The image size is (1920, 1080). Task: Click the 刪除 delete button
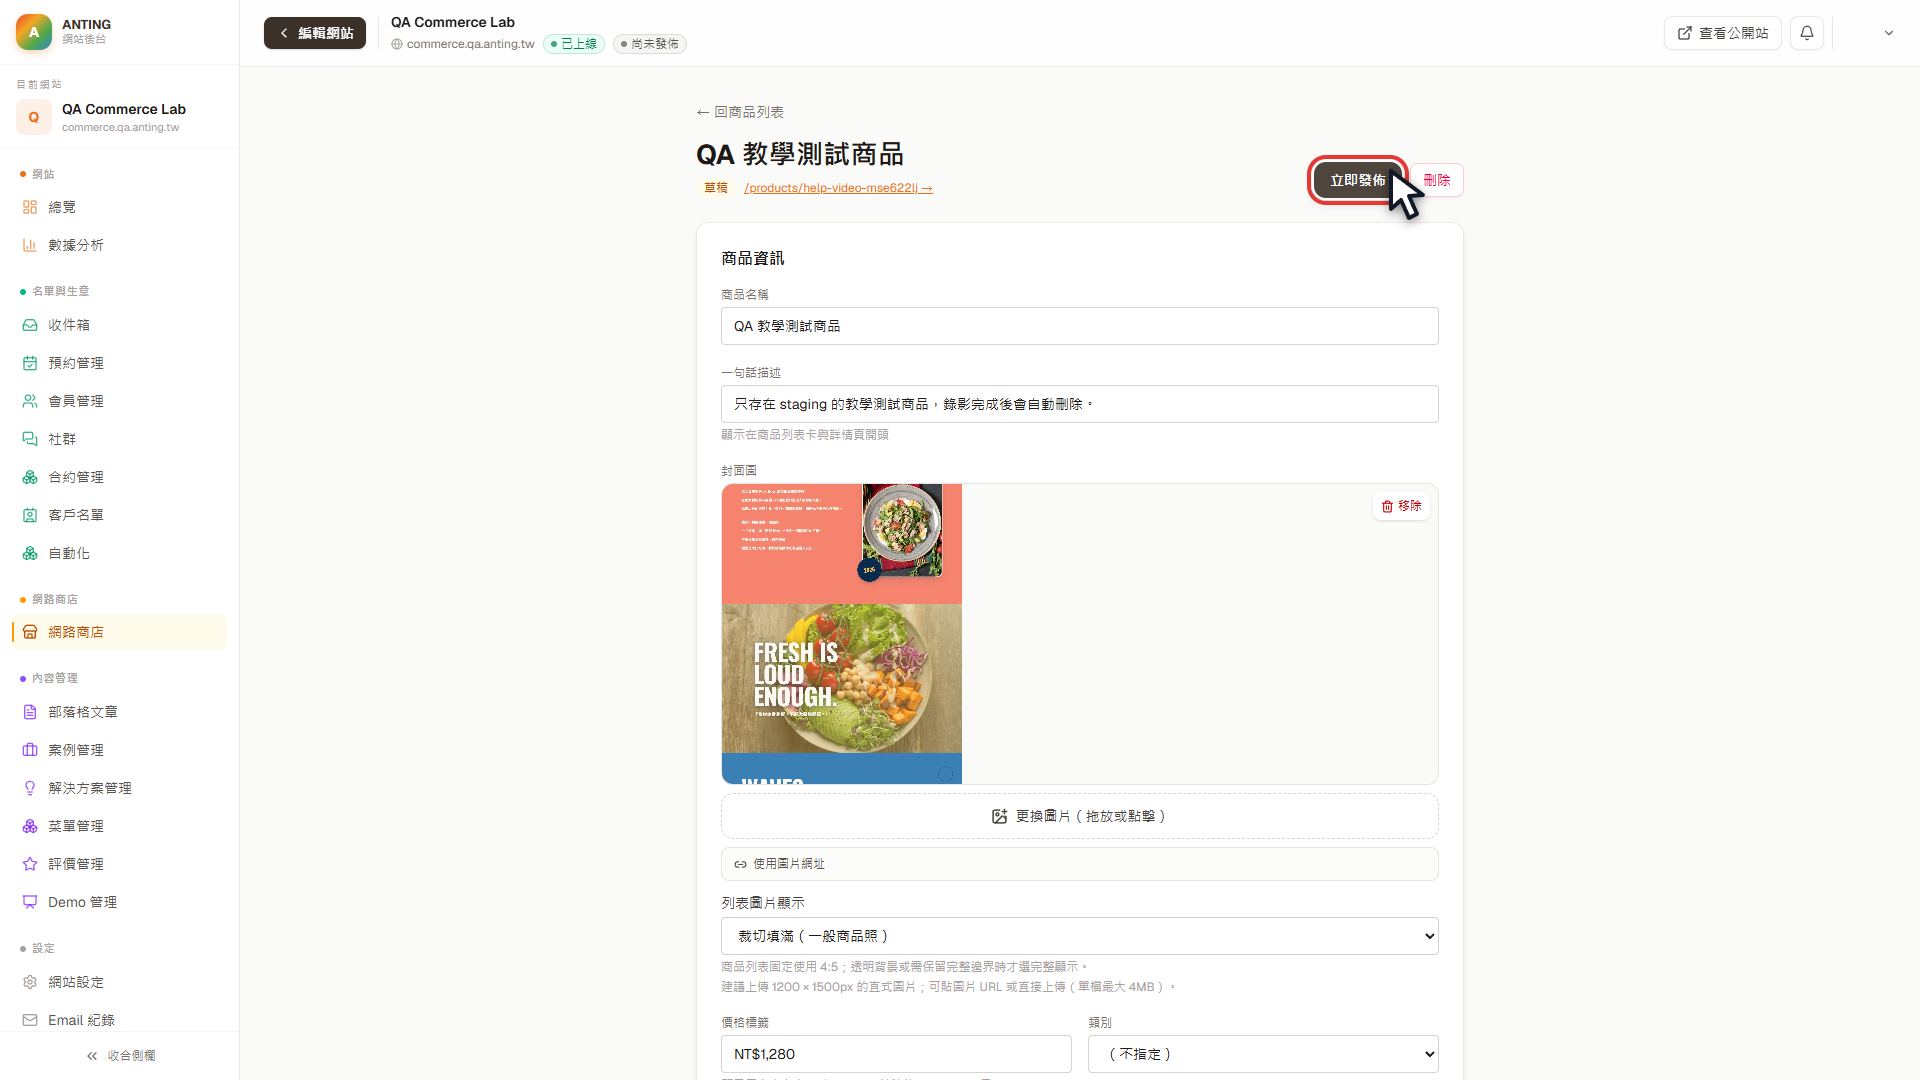1437,180
